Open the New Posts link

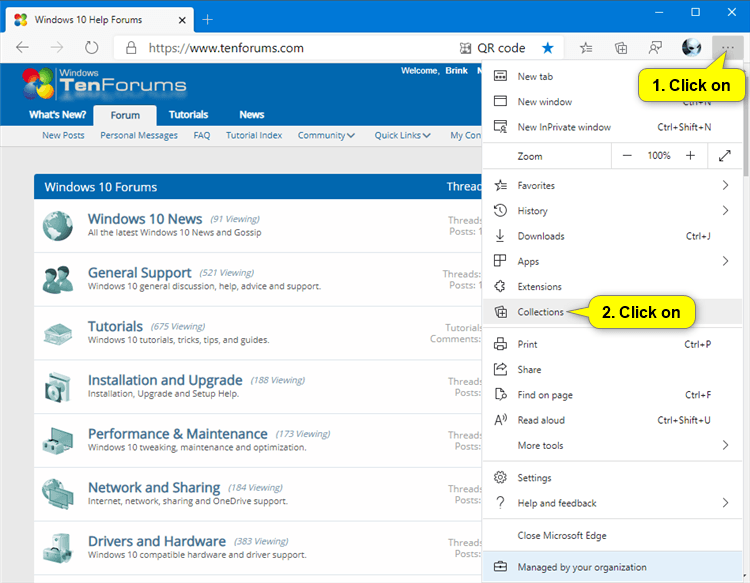(x=63, y=135)
